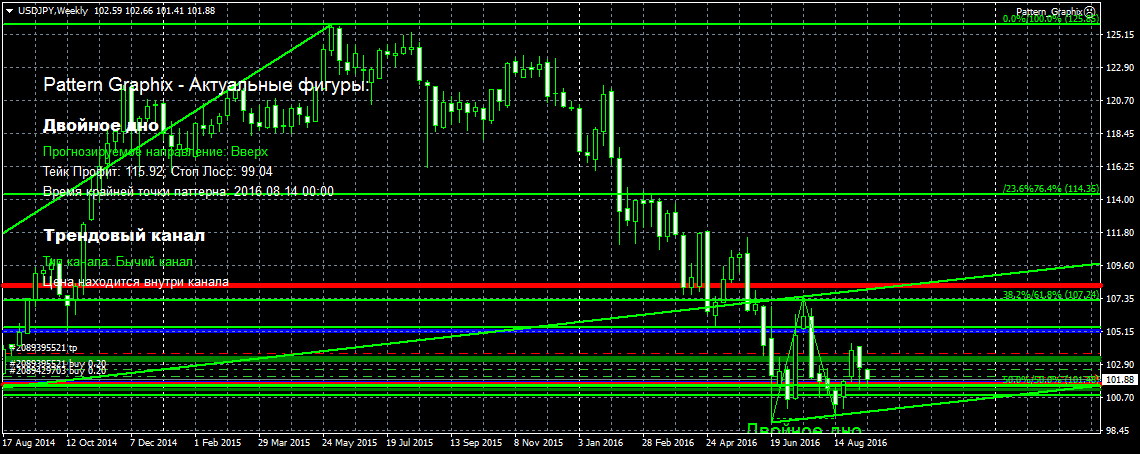This screenshot has width=1140, height=454.
Task: Click '14 Aug 2016' on the time axis
Action: click(860, 441)
